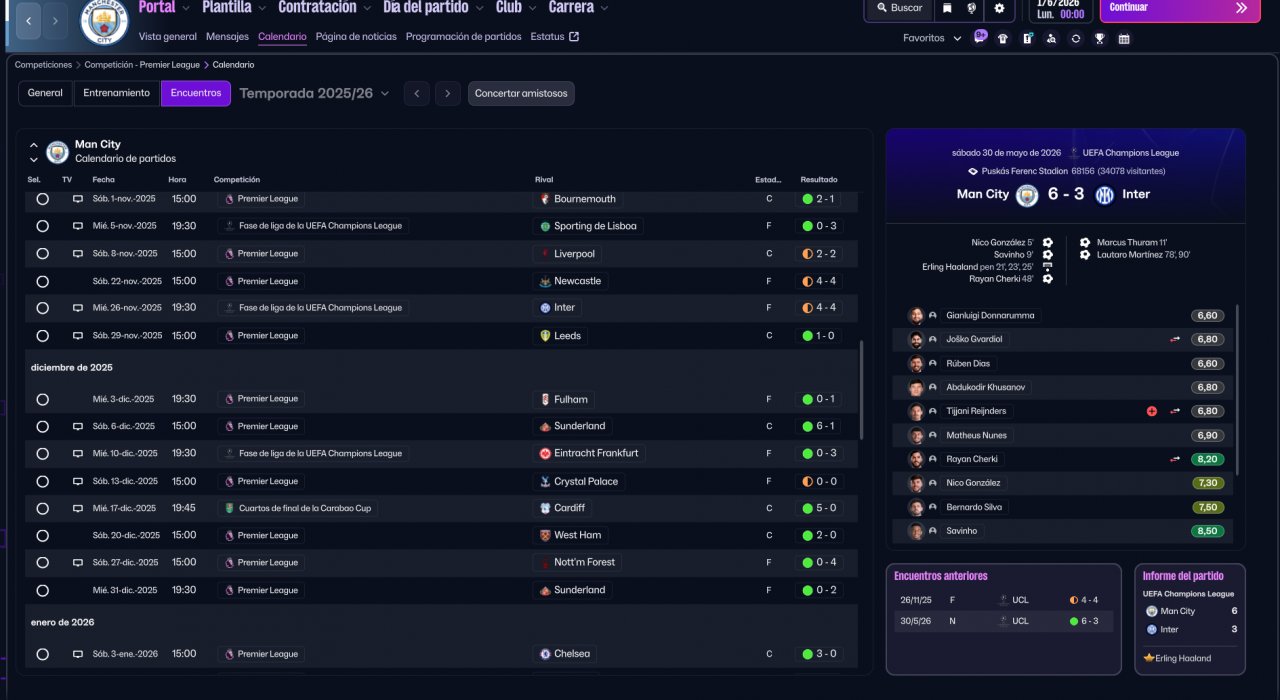Open the Página de noticias tab
Screen dimensions: 1280x700
click(356, 37)
